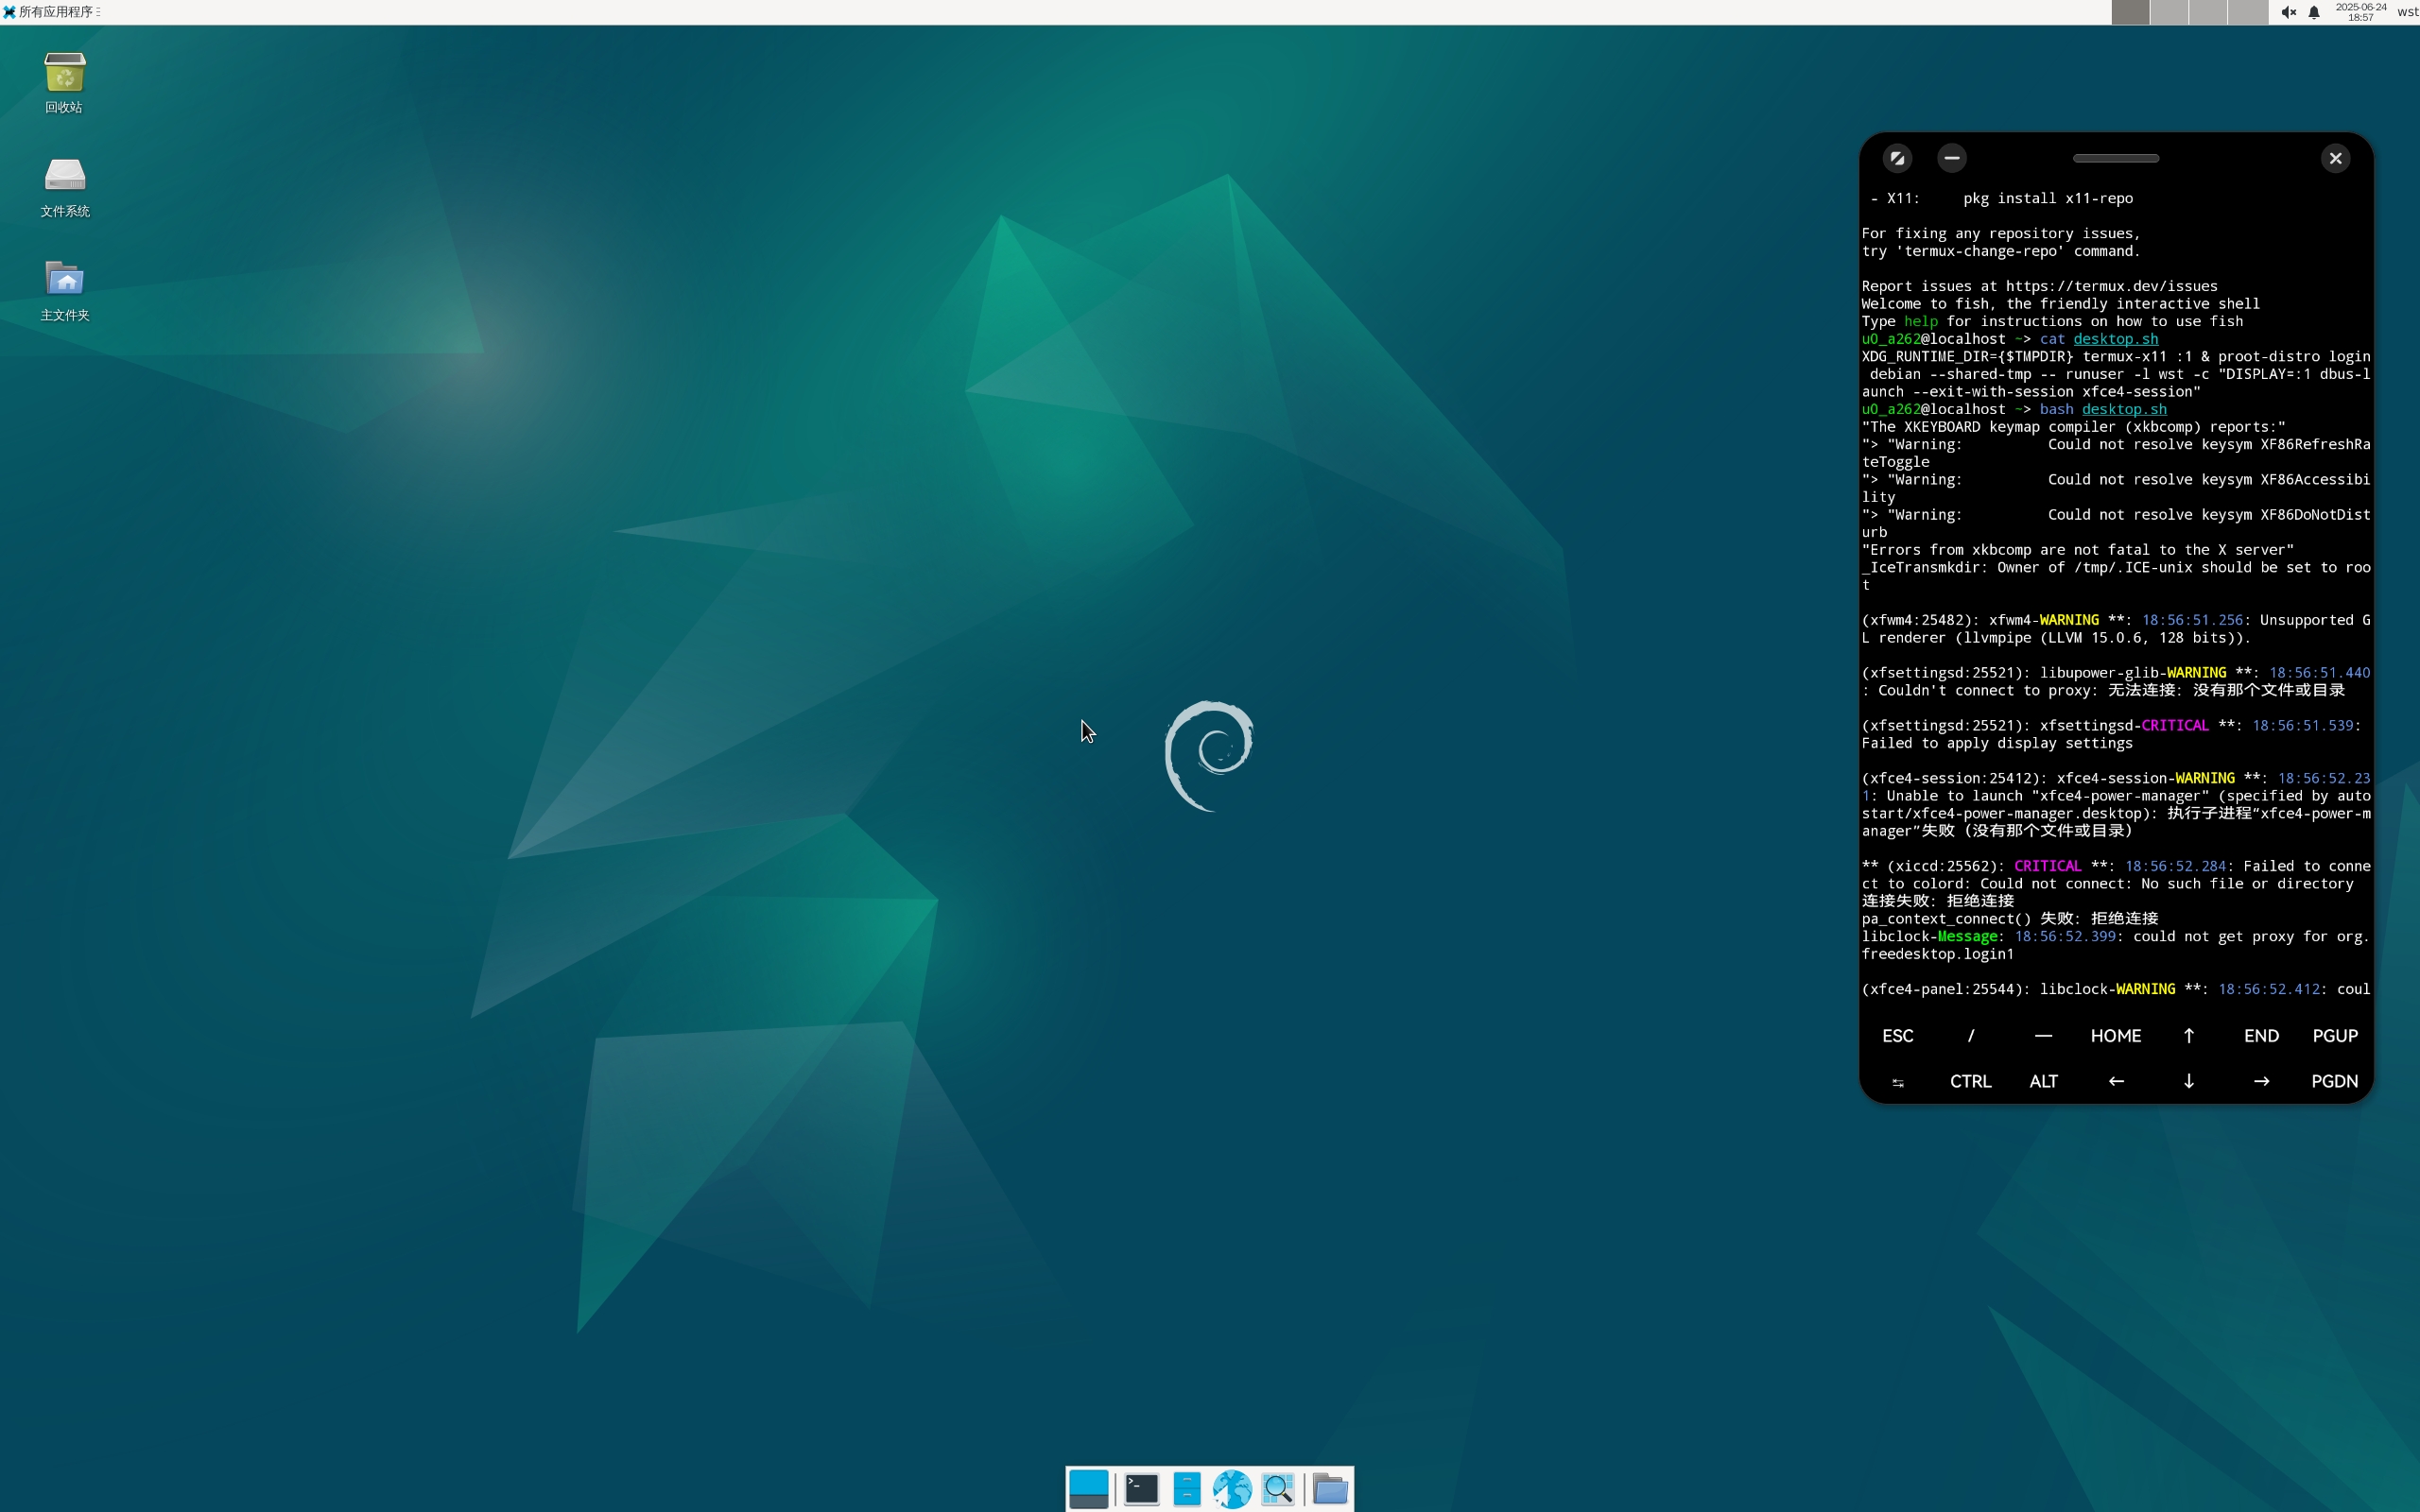Click the notification bell icon
Viewport: 2420px width, 1512px height.
(2314, 12)
